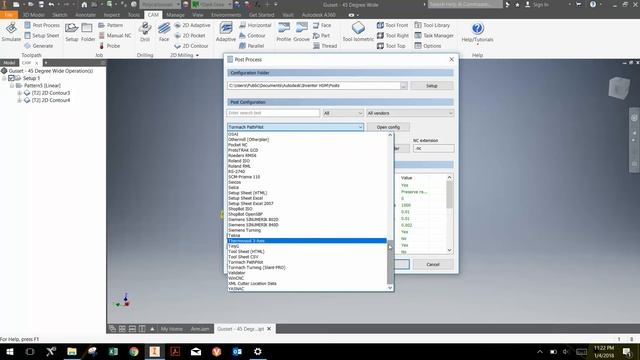Choose XML Cutter Location Data entry
The image size is (640, 360).
pos(307,283)
